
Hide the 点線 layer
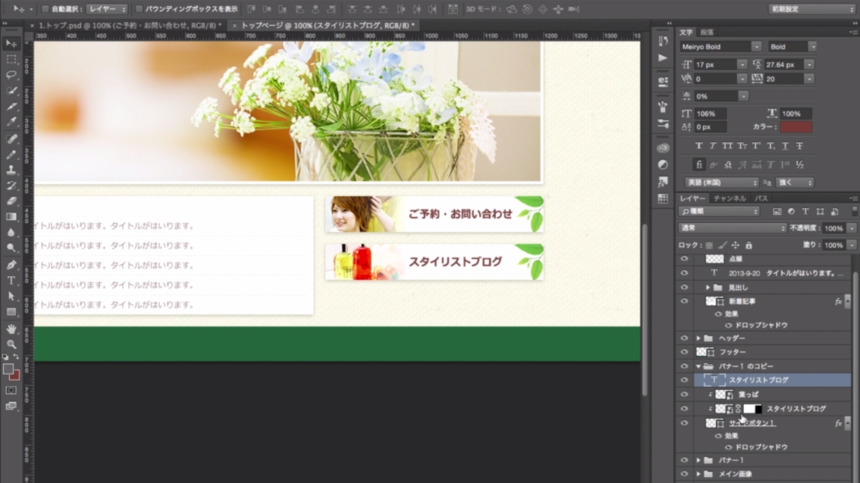pyautogui.click(x=684, y=259)
